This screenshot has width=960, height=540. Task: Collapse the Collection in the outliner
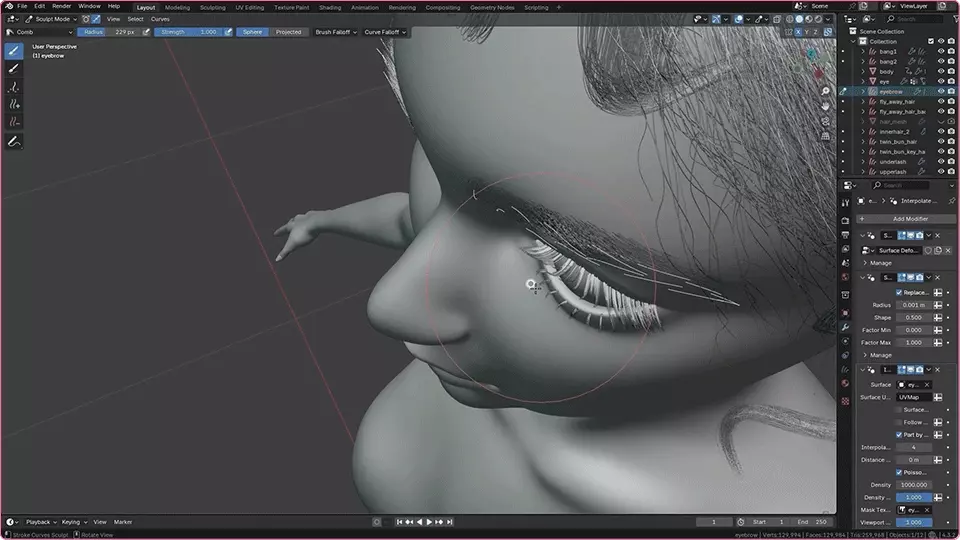click(x=854, y=41)
